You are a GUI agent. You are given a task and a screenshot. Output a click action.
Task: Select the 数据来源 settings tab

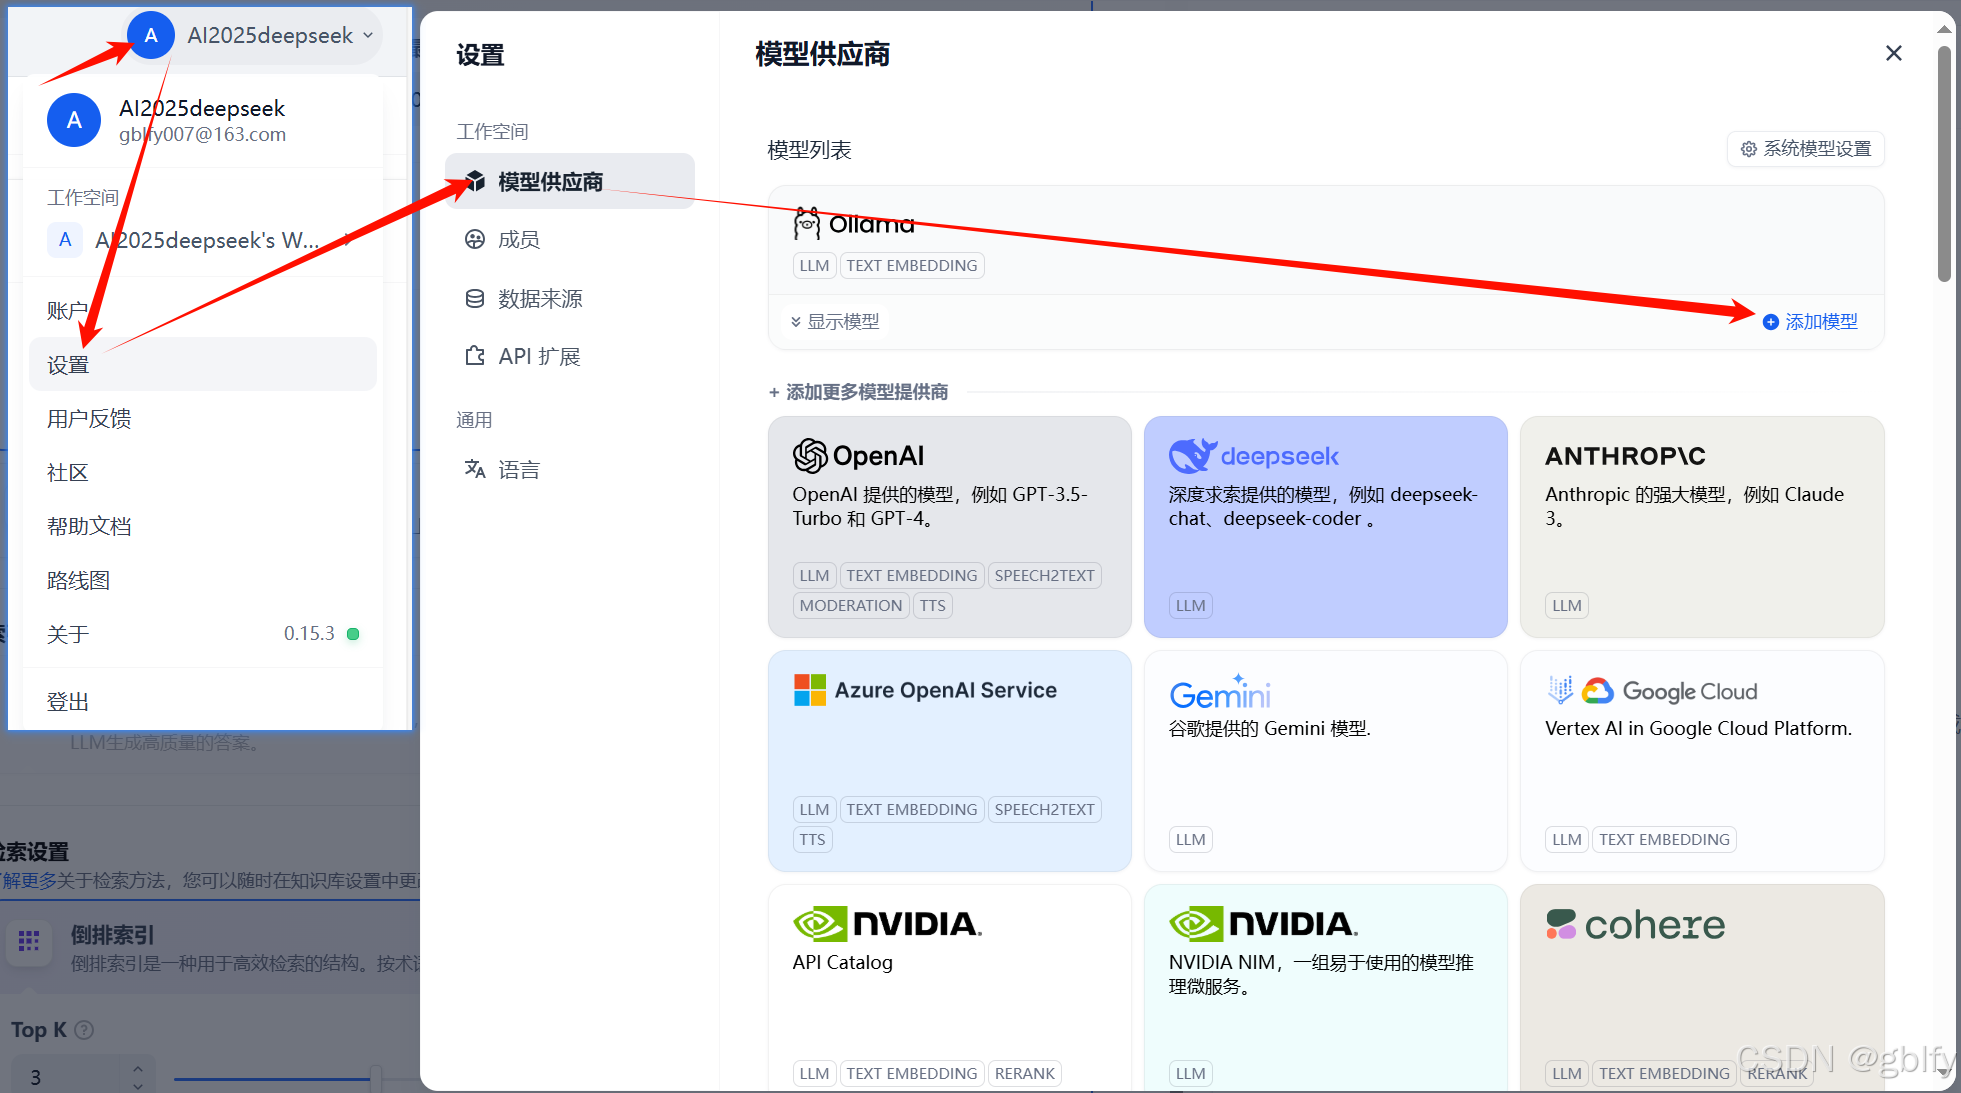pyautogui.click(x=570, y=299)
